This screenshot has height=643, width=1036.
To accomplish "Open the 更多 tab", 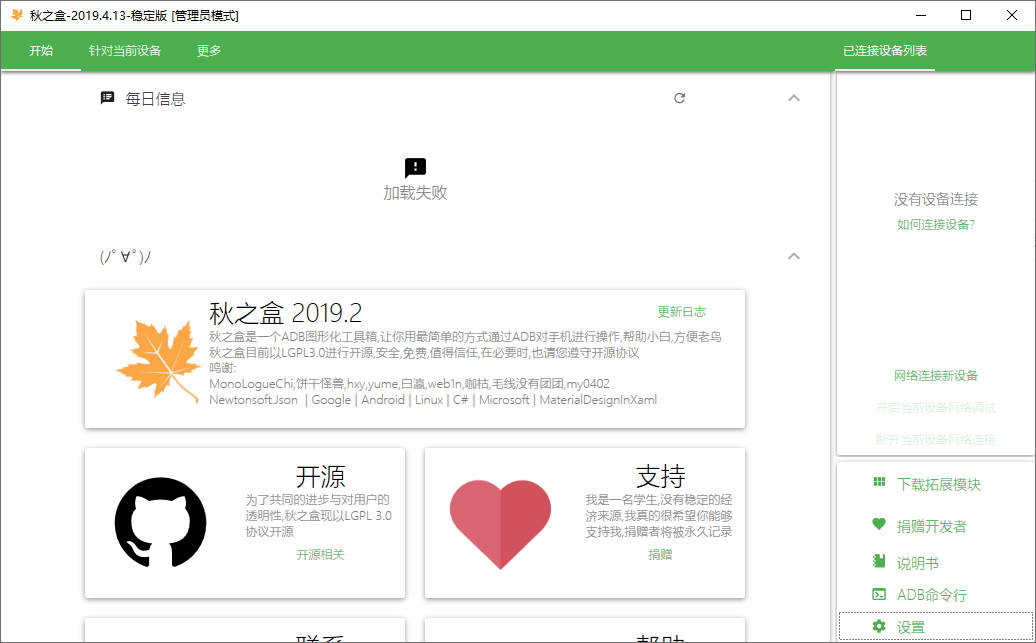I will (x=209, y=51).
